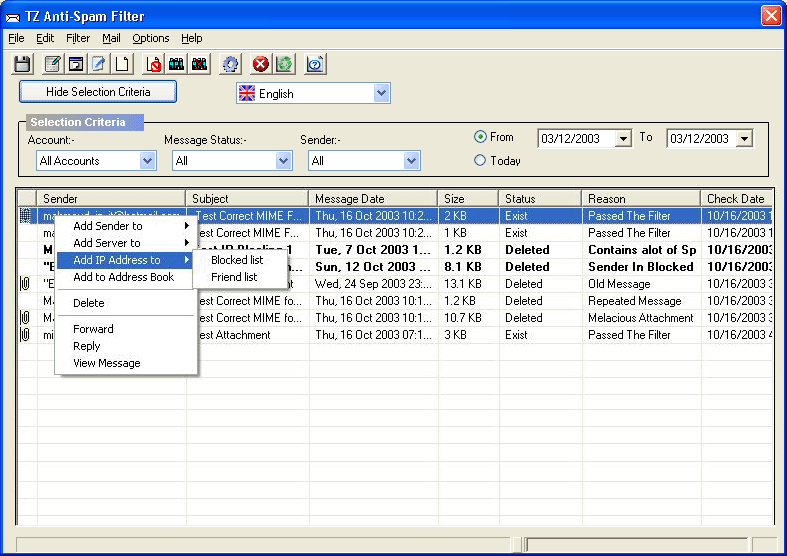Expand the Add Sender to submenu
This screenshot has width=787, height=556.
pos(124,226)
